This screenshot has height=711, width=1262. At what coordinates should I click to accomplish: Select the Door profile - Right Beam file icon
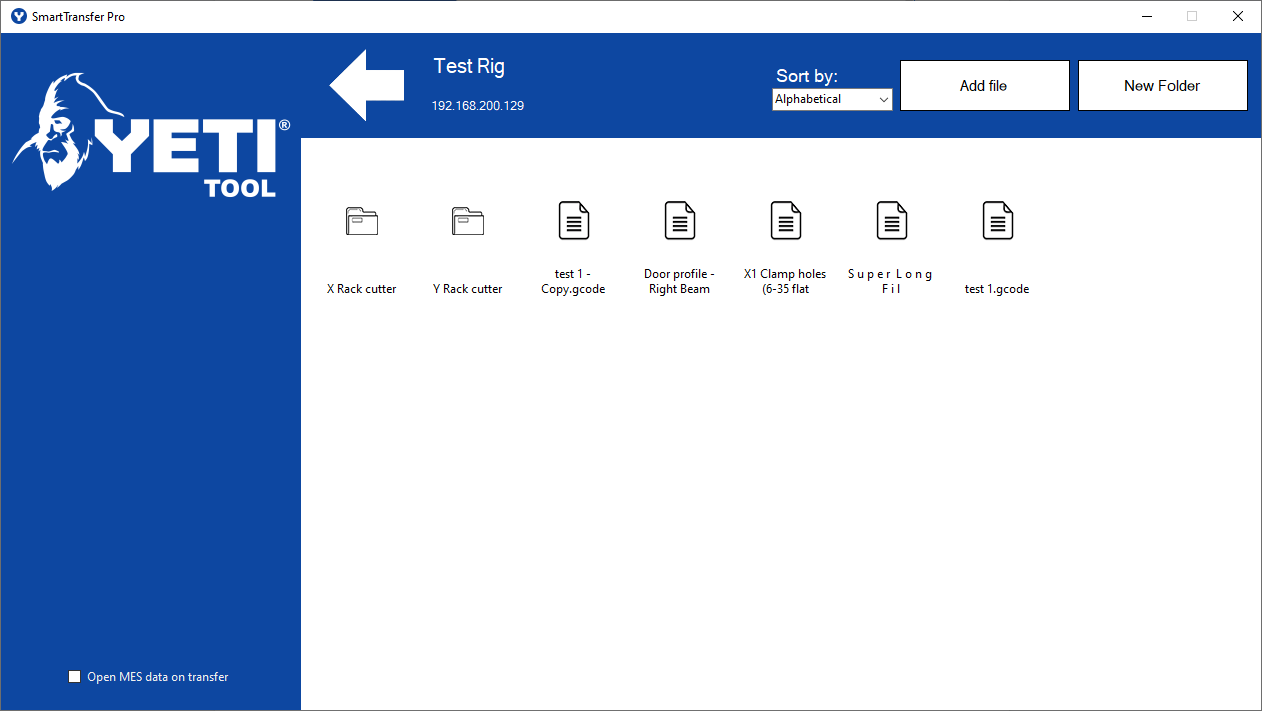coord(680,220)
